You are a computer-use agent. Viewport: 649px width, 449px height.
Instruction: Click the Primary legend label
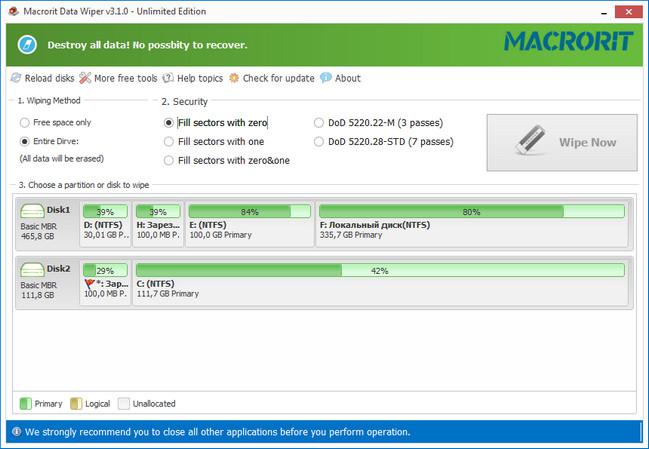click(x=48, y=403)
